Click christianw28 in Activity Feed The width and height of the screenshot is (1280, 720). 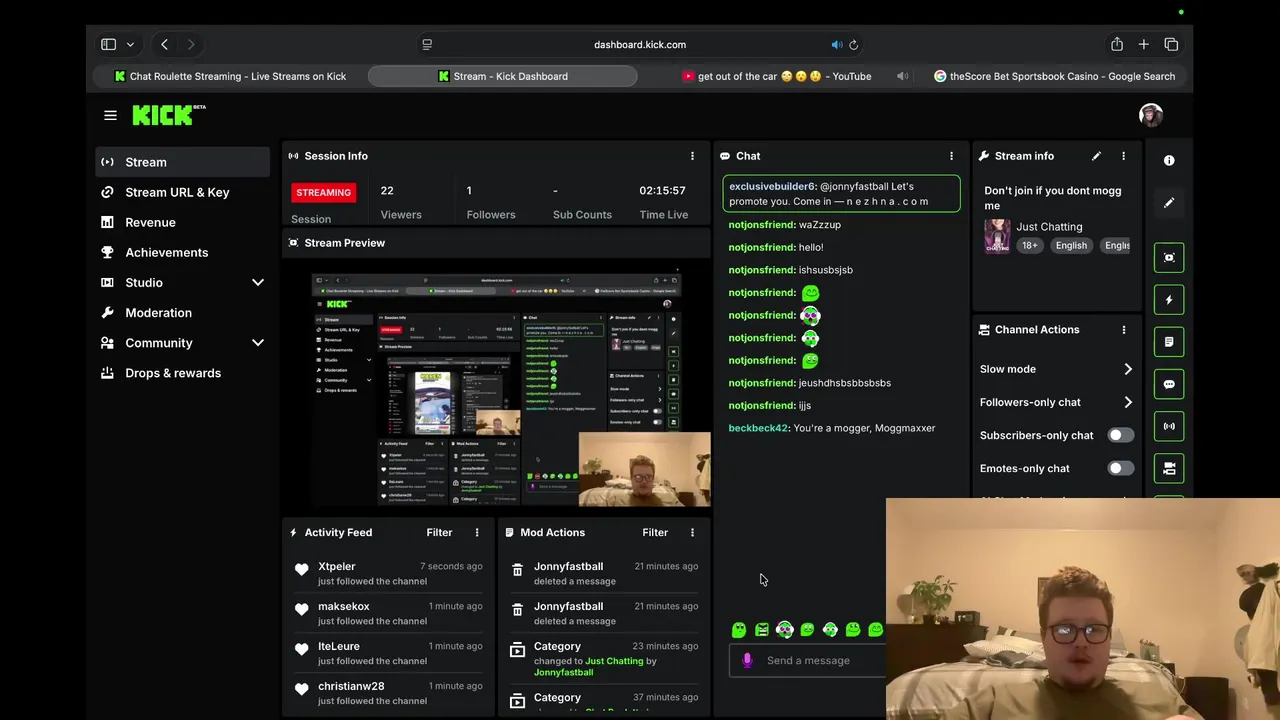(351, 687)
